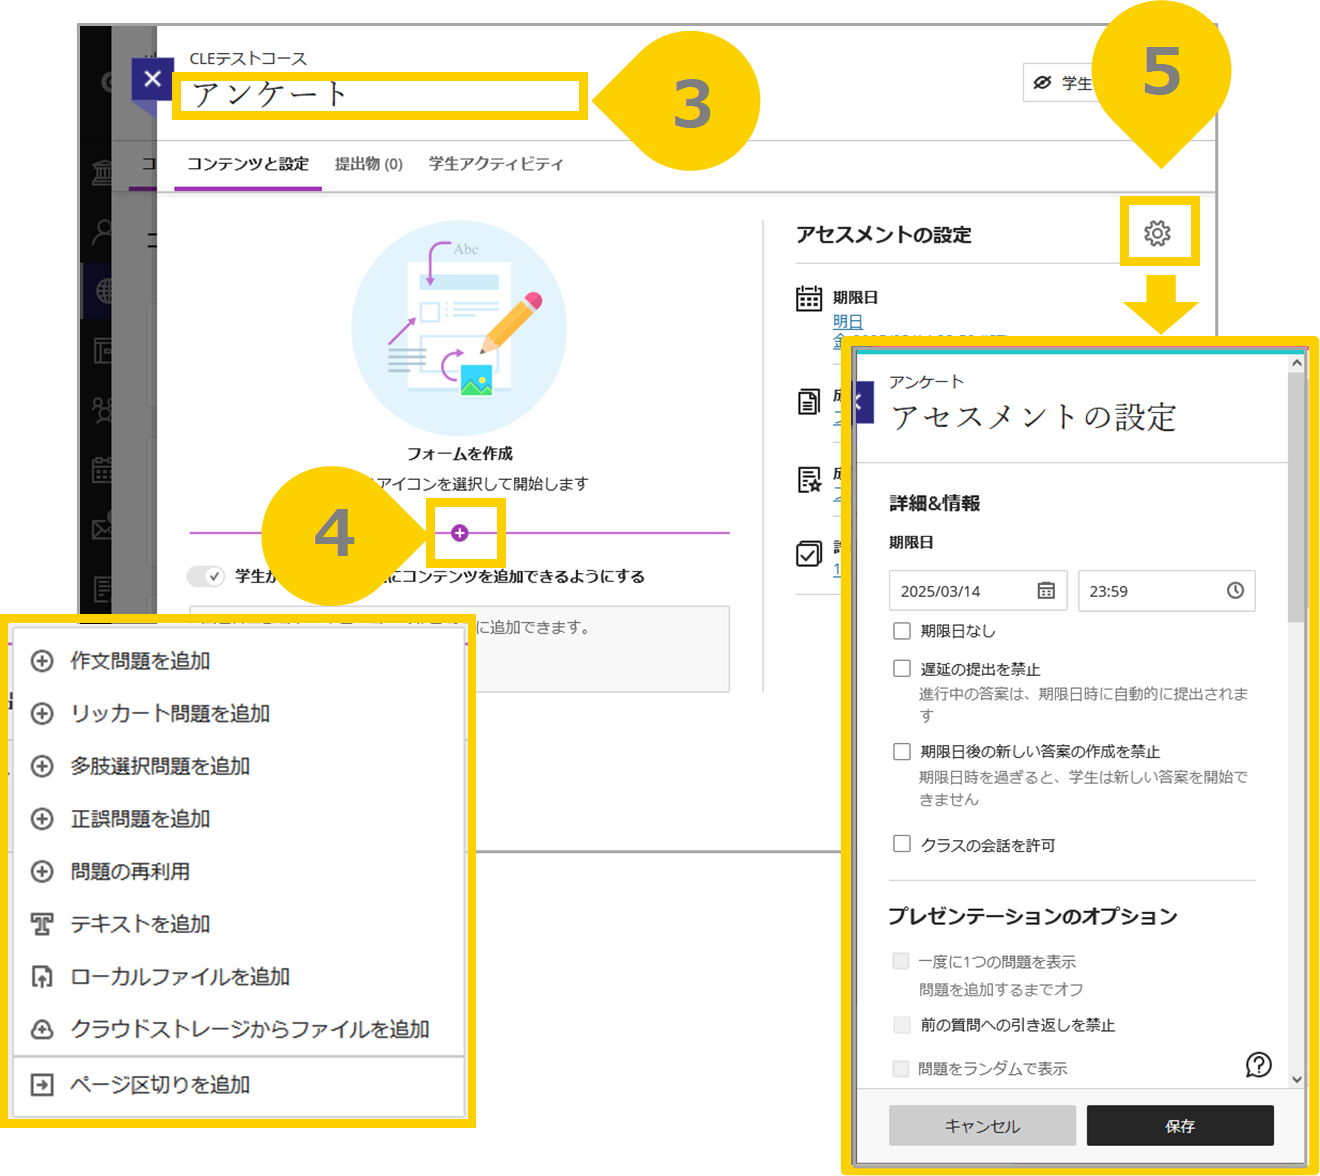The height and width of the screenshot is (1176, 1320).
Task: Click scrollbar down arrow in settings panel
Action: [x=1297, y=1079]
